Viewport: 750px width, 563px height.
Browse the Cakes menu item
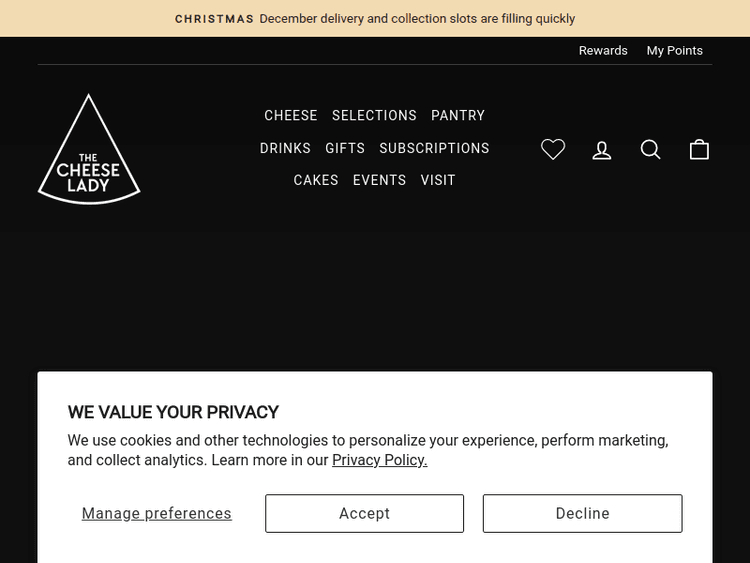pos(316,180)
